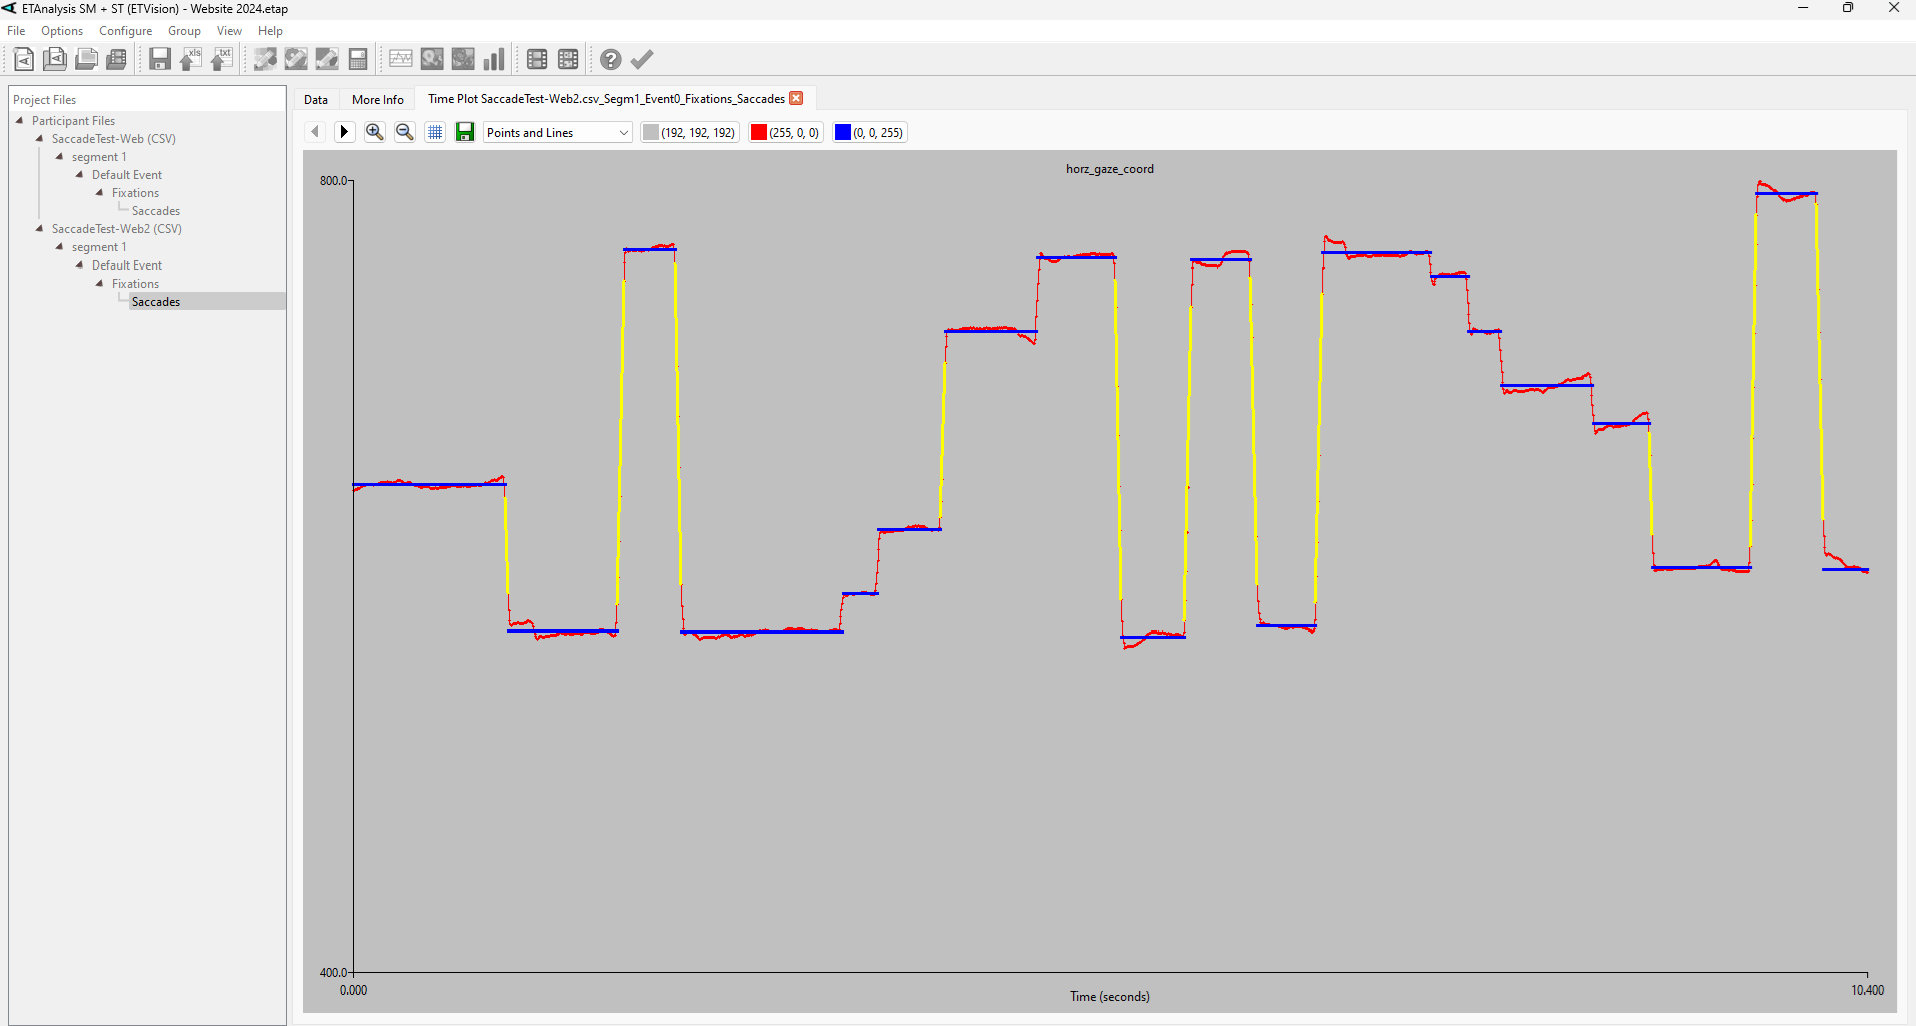Click the checkmark toolbar icon
1916x1026 pixels.
[x=642, y=59]
